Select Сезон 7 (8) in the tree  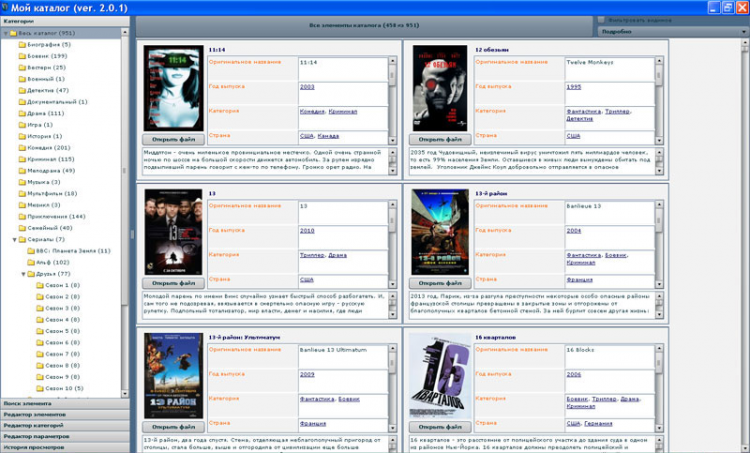(x=62, y=354)
